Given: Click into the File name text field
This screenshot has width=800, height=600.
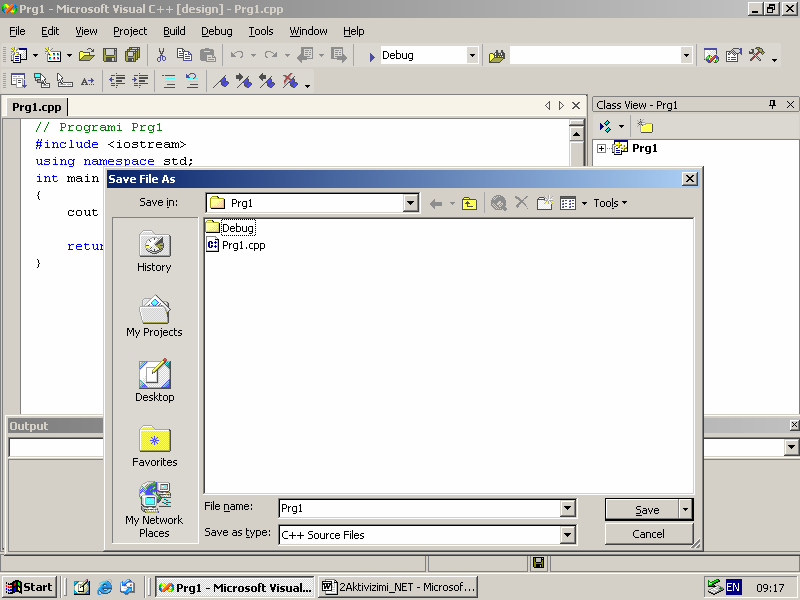Looking at the screenshot, I should pos(421,508).
